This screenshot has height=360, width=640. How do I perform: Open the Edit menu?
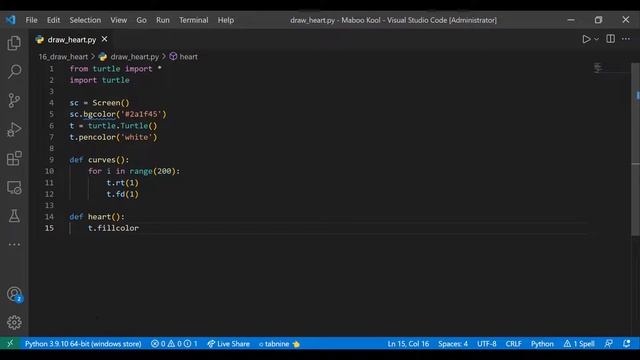(x=53, y=20)
